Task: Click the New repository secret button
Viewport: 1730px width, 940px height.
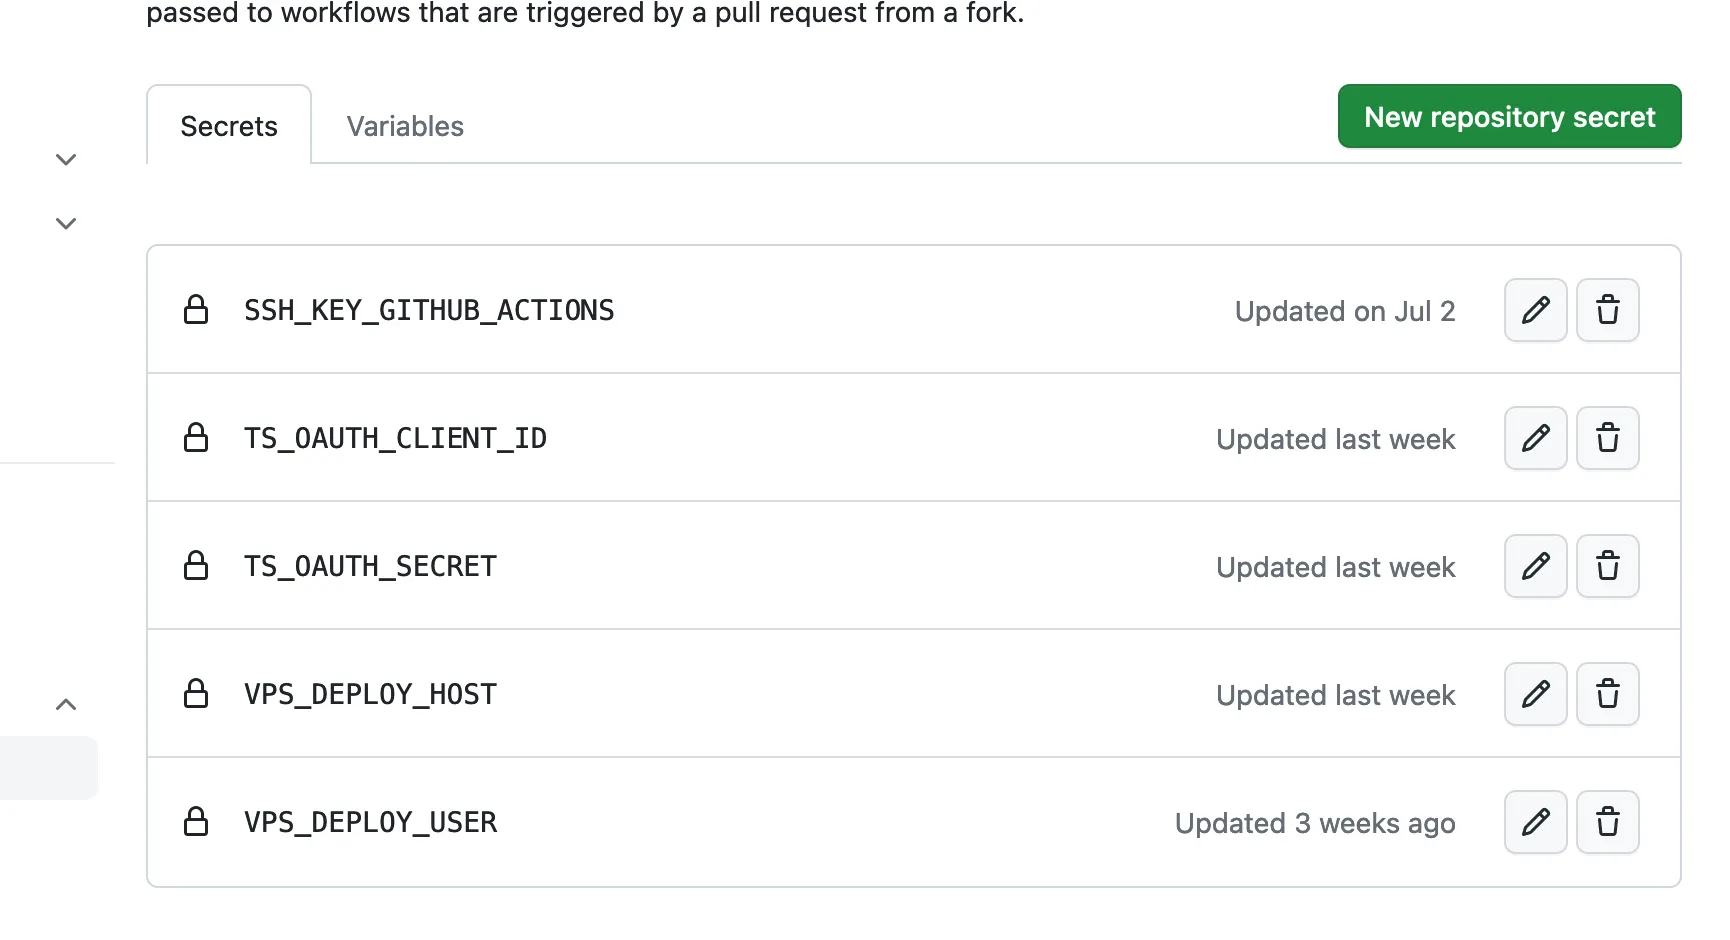Action: [1509, 116]
